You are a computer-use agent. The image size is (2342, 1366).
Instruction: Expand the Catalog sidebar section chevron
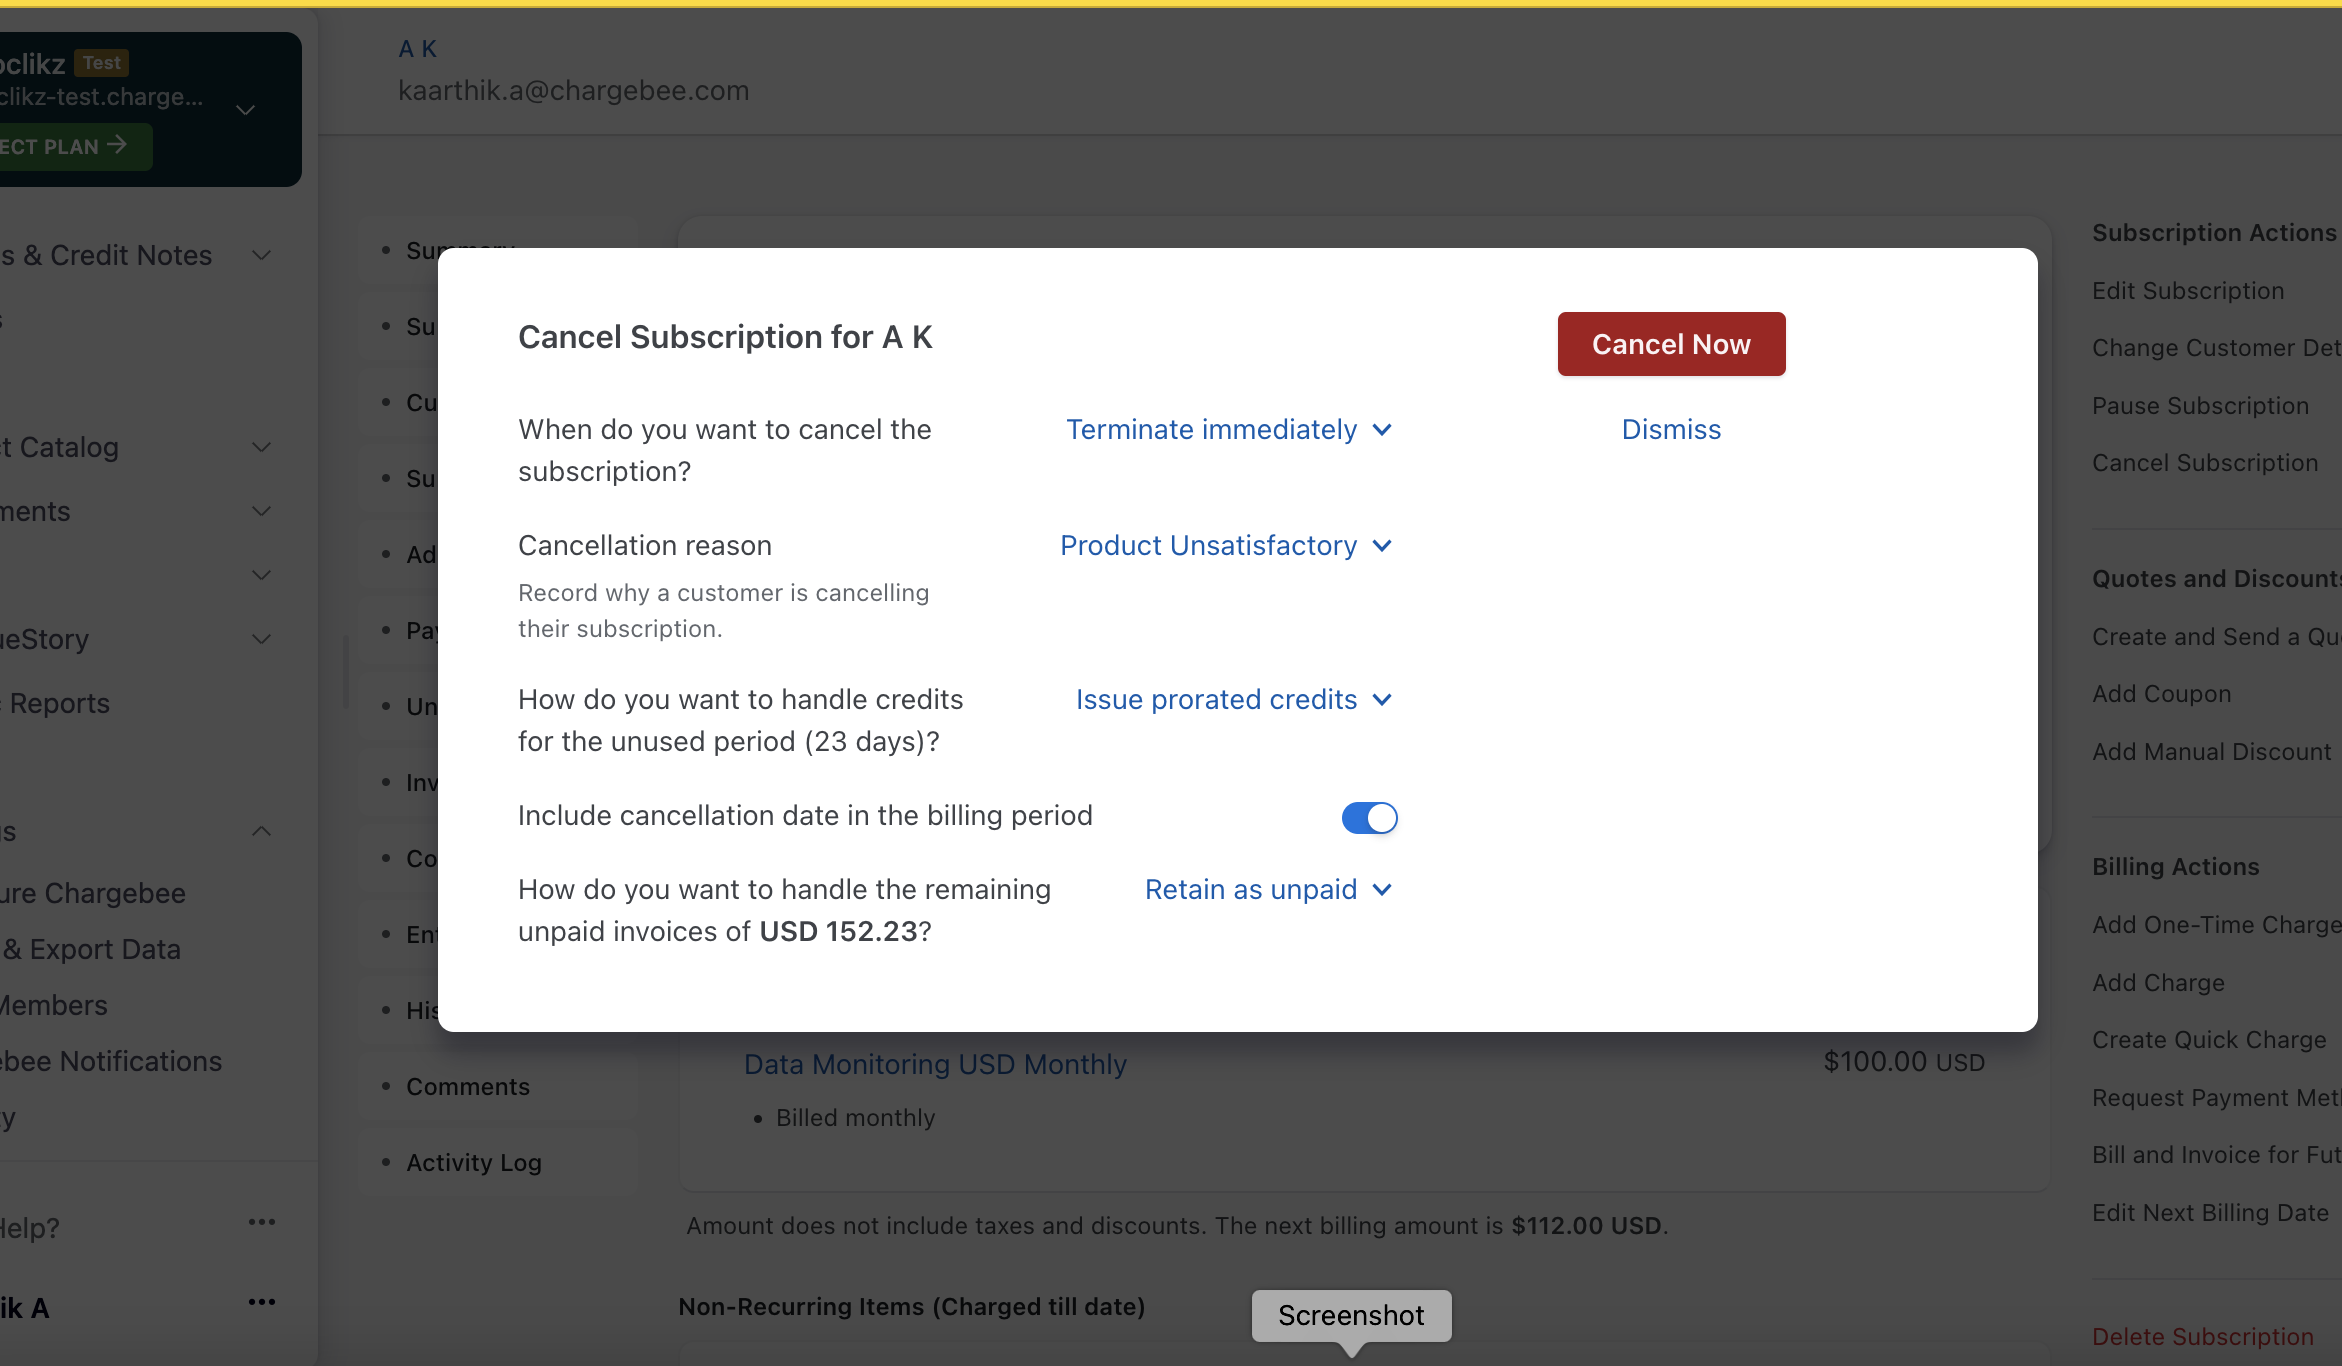click(x=261, y=447)
